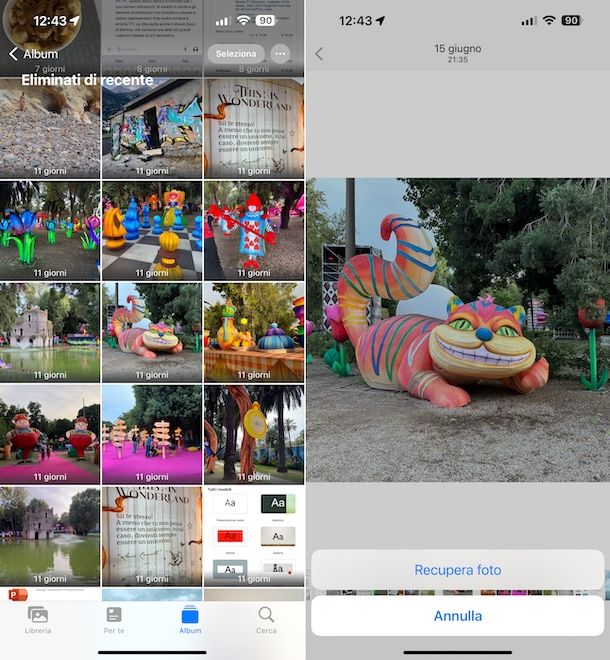
Task: Open the pocket watch tree thumbnail
Action: coord(254,434)
